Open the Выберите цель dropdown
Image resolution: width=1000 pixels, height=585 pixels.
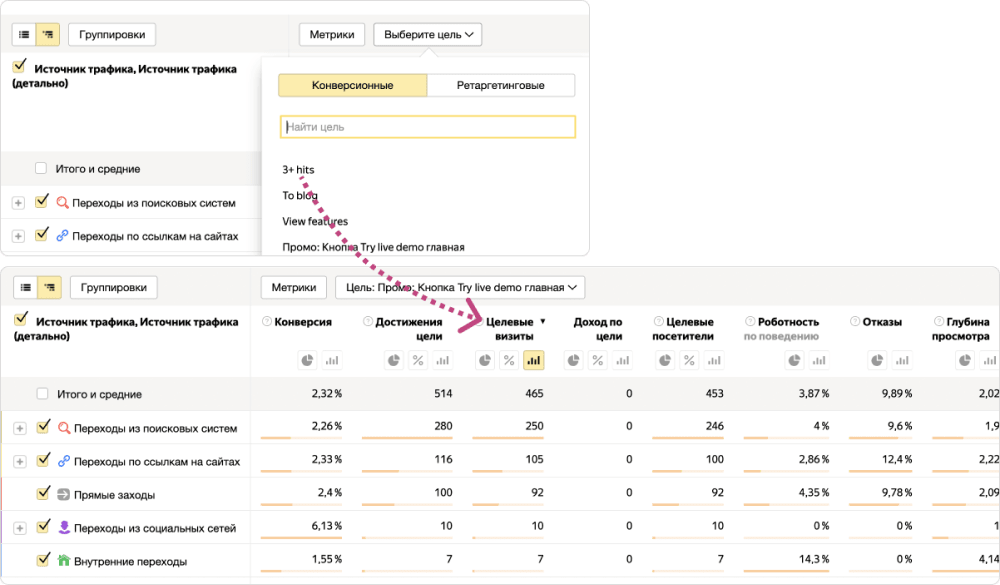427,34
